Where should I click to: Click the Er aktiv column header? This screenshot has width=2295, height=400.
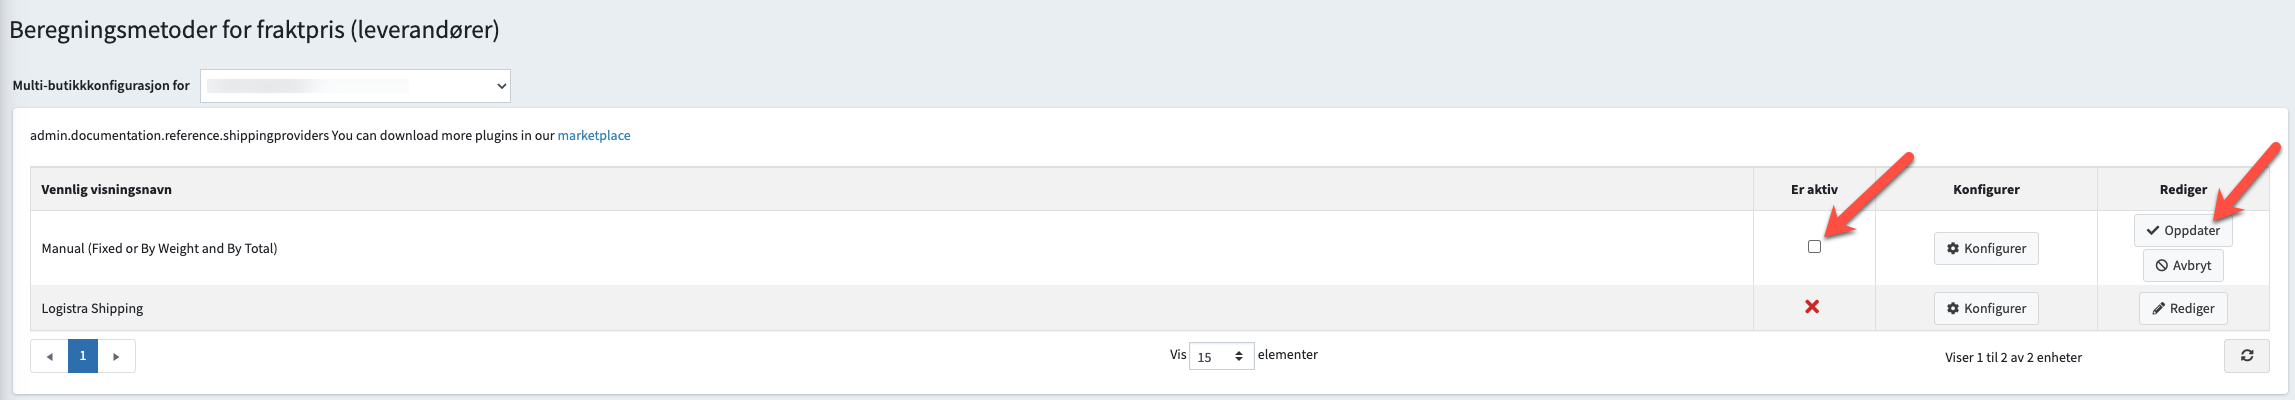click(1814, 190)
